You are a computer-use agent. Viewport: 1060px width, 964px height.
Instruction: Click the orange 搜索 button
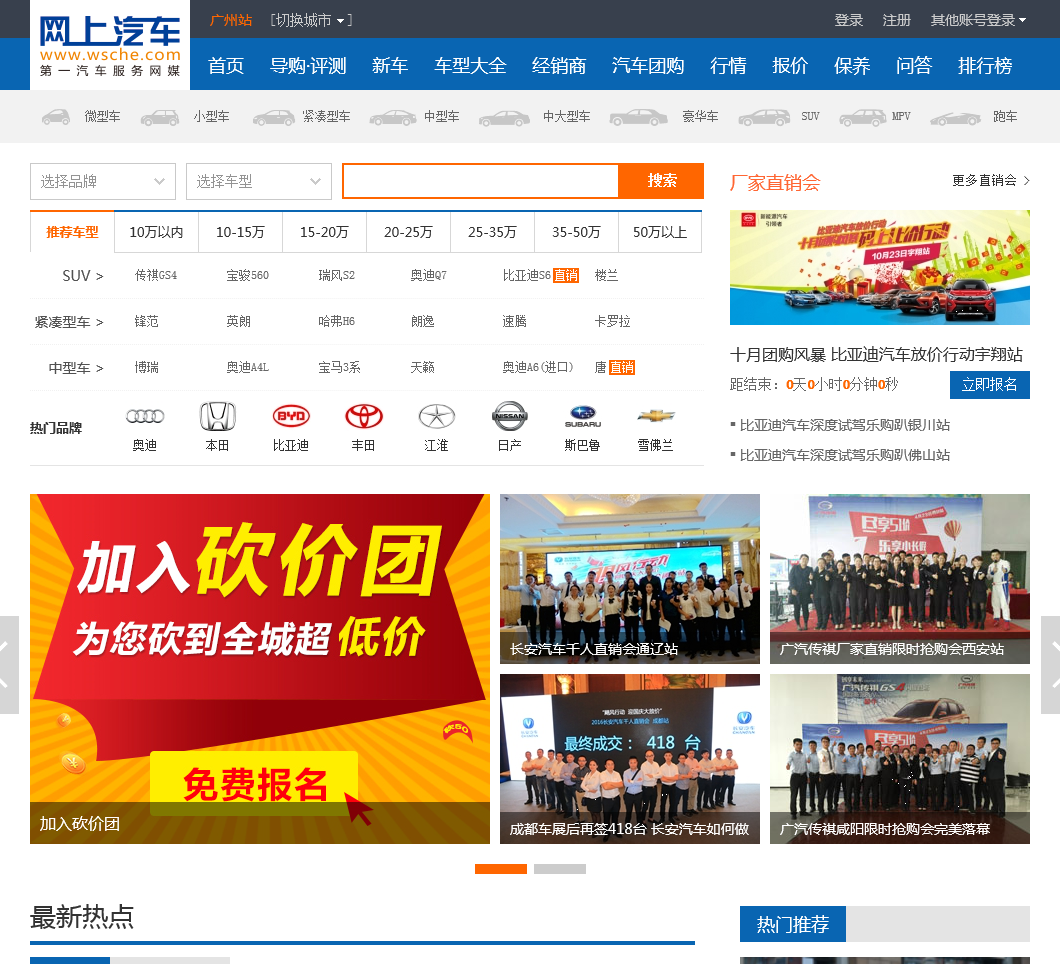tap(662, 180)
